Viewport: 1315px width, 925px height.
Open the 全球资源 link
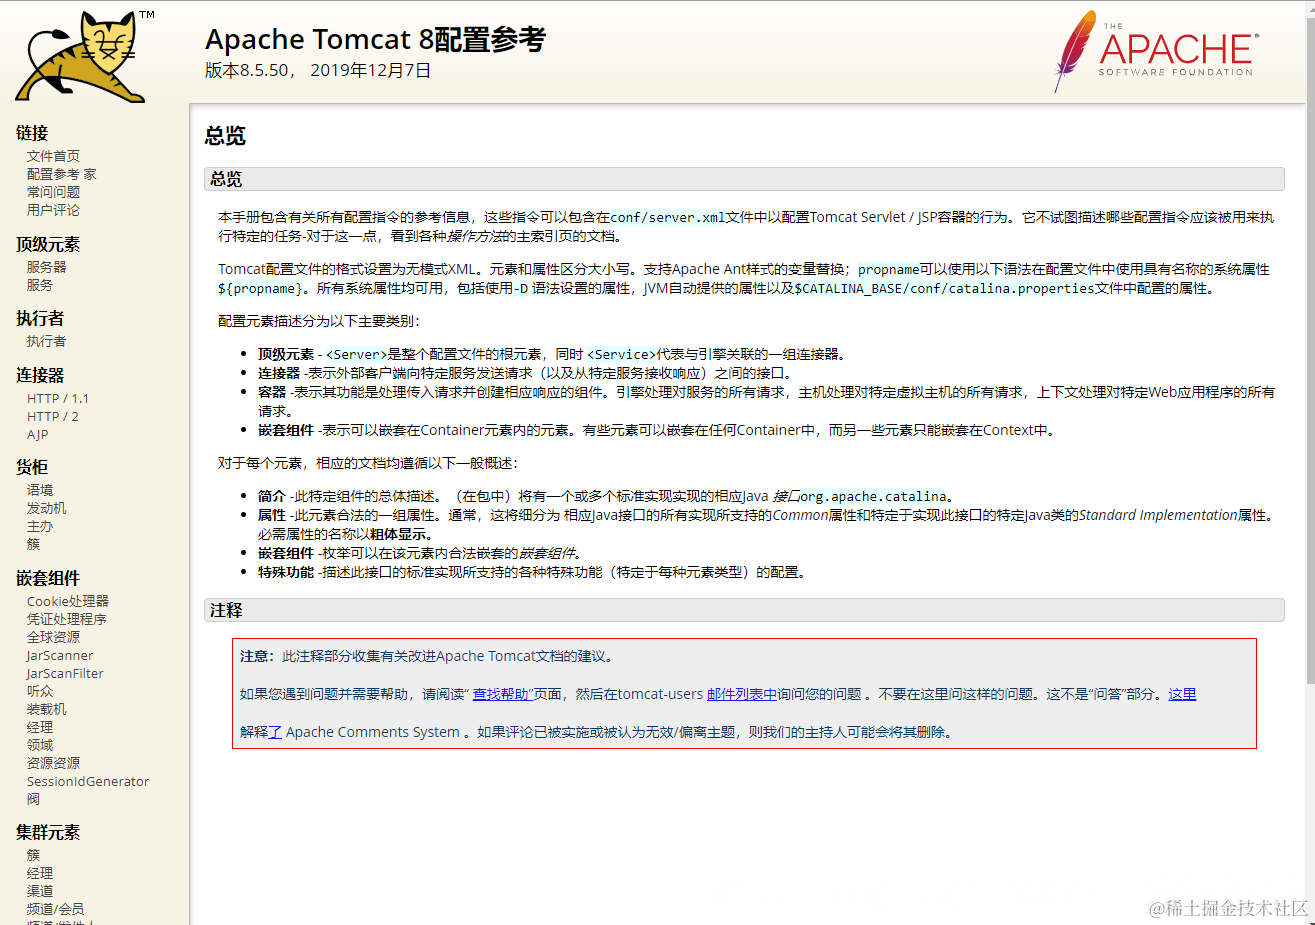pyautogui.click(x=53, y=637)
